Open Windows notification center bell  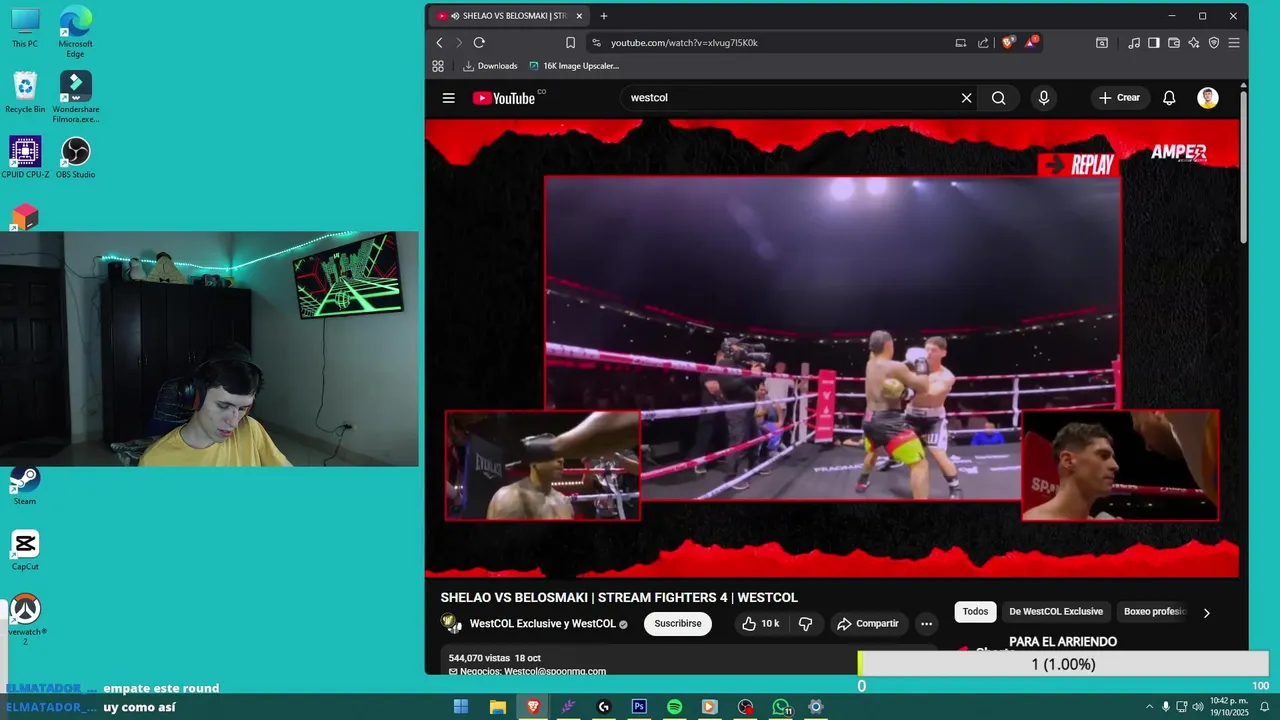[x=1264, y=707]
